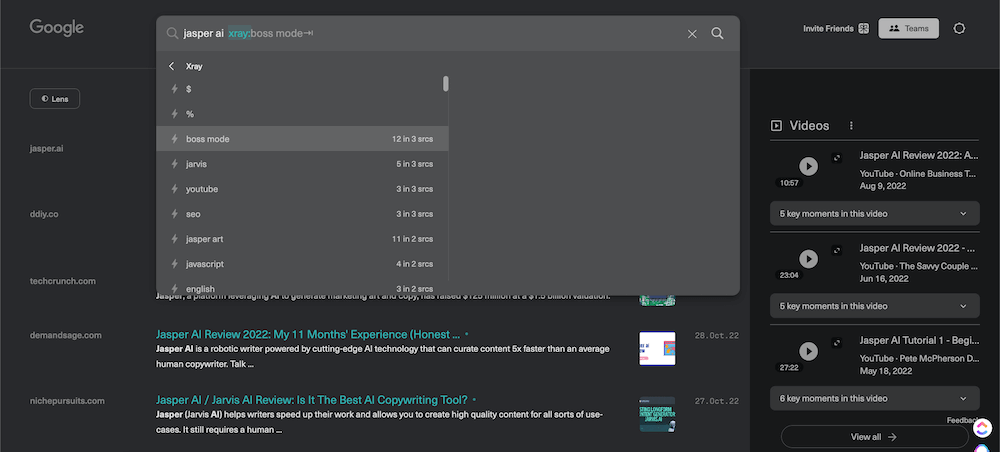Click the demandsage.com result thumbnail

point(657,348)
